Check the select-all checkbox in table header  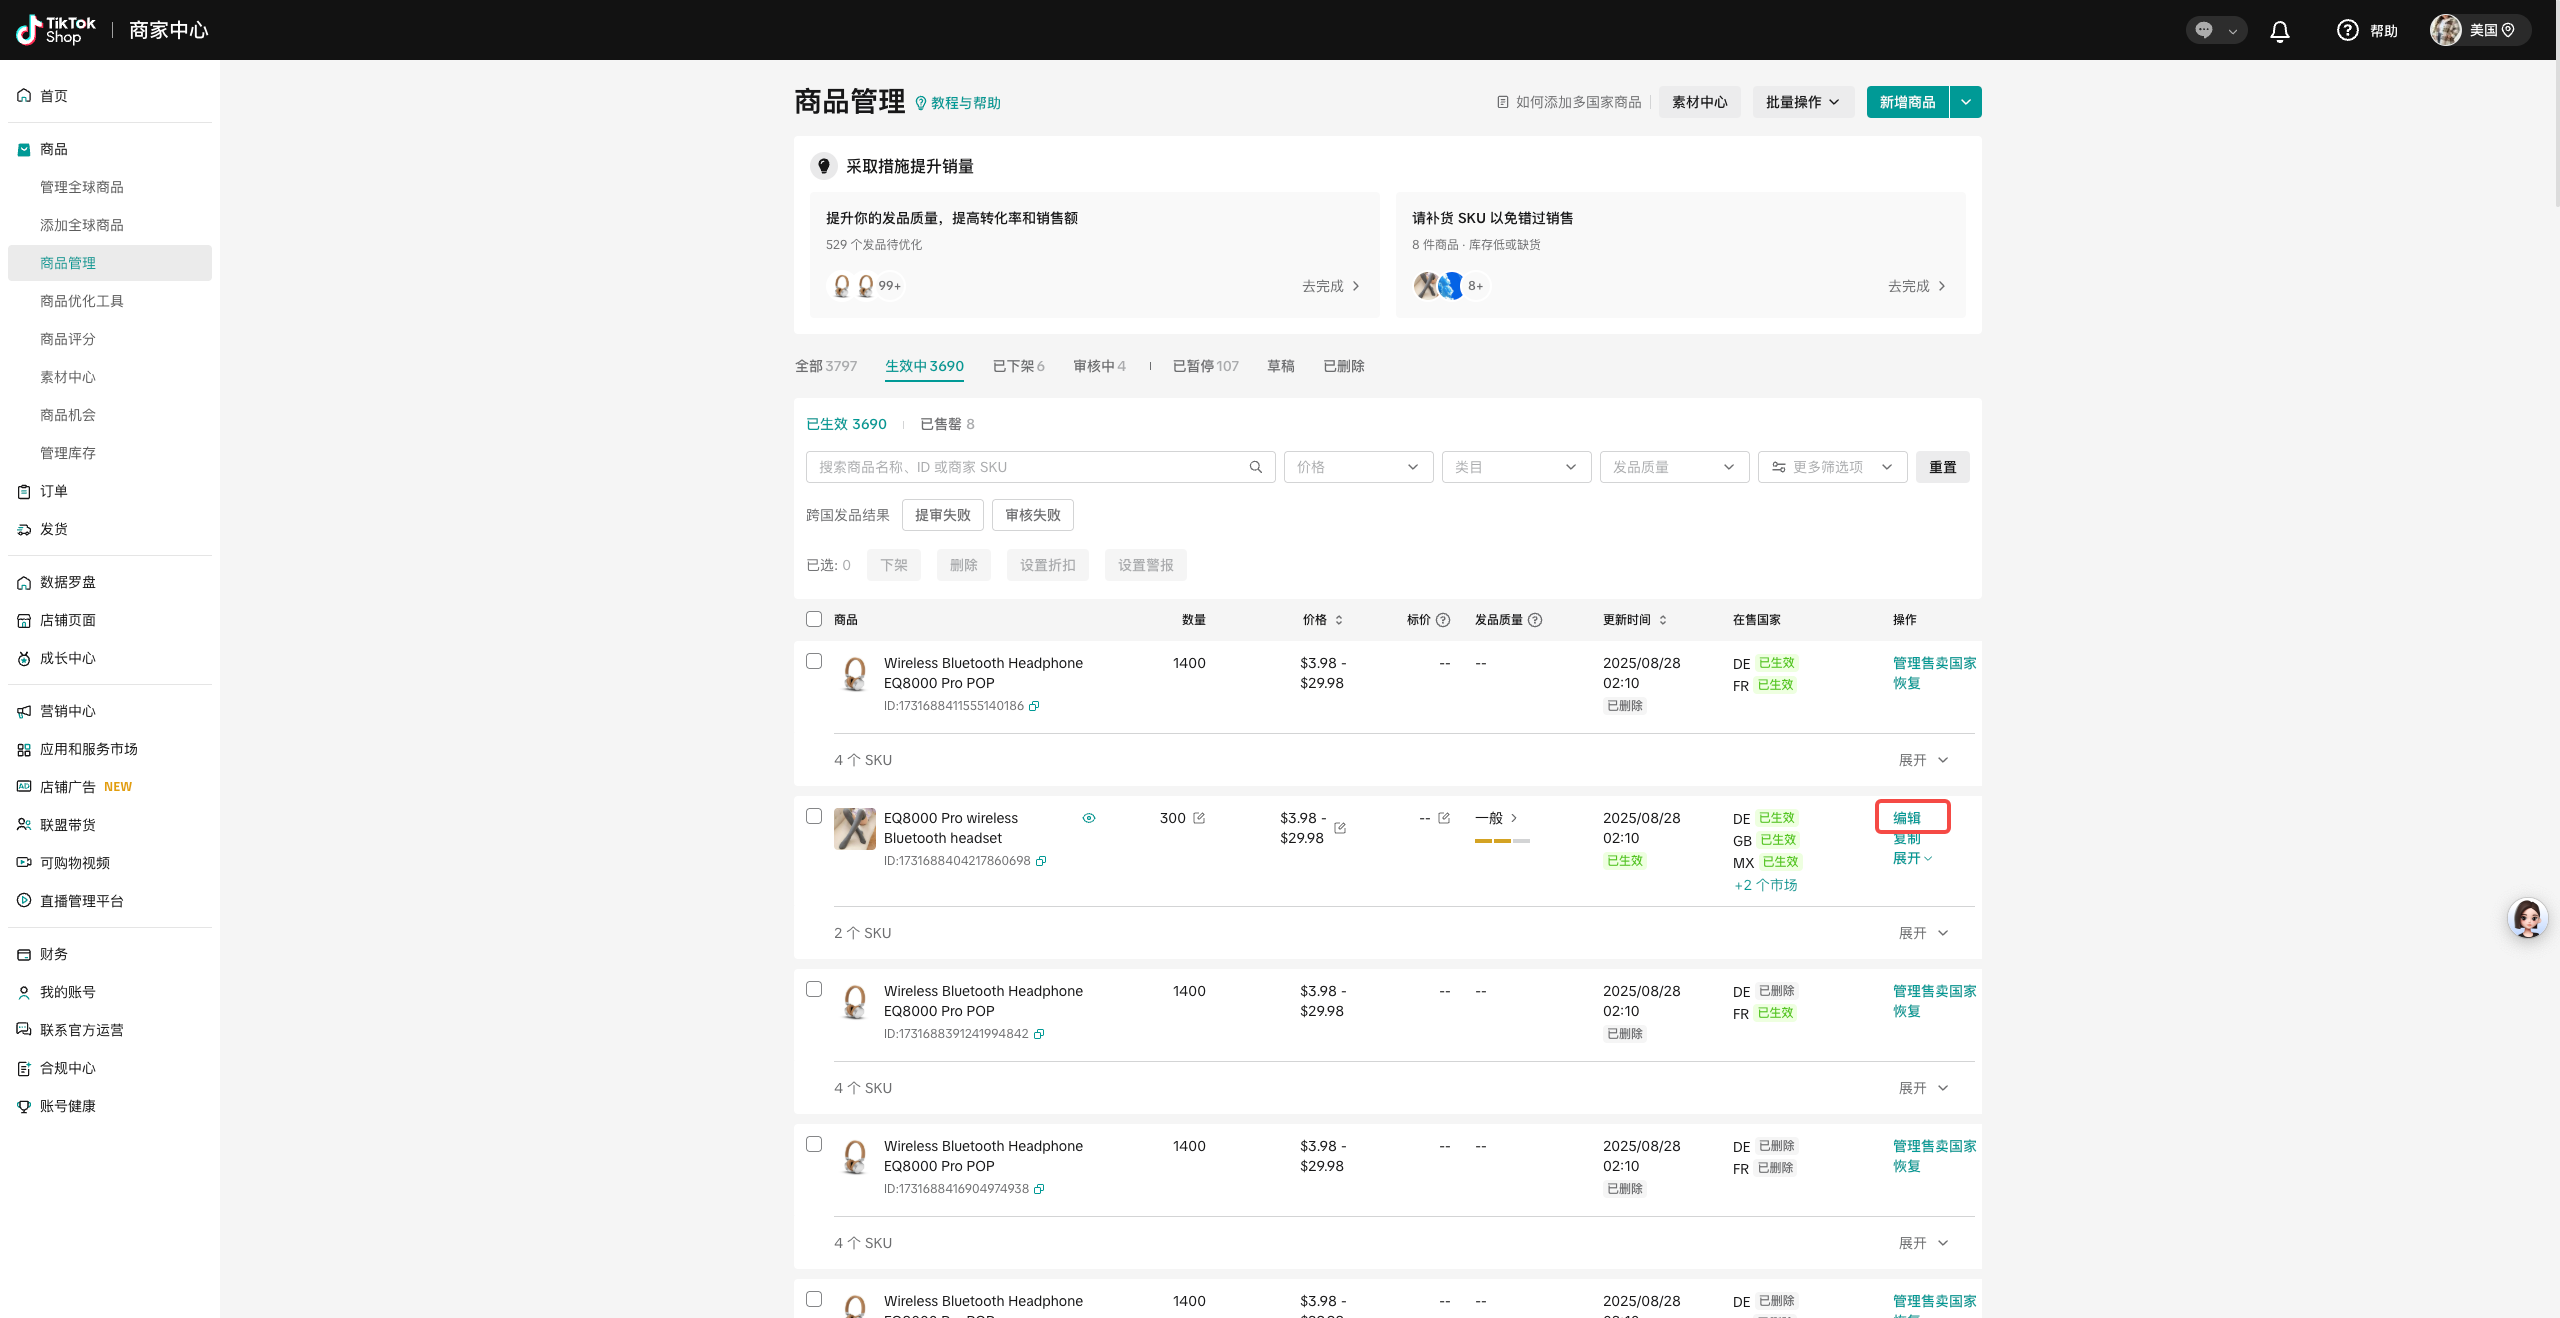point(814,619)
